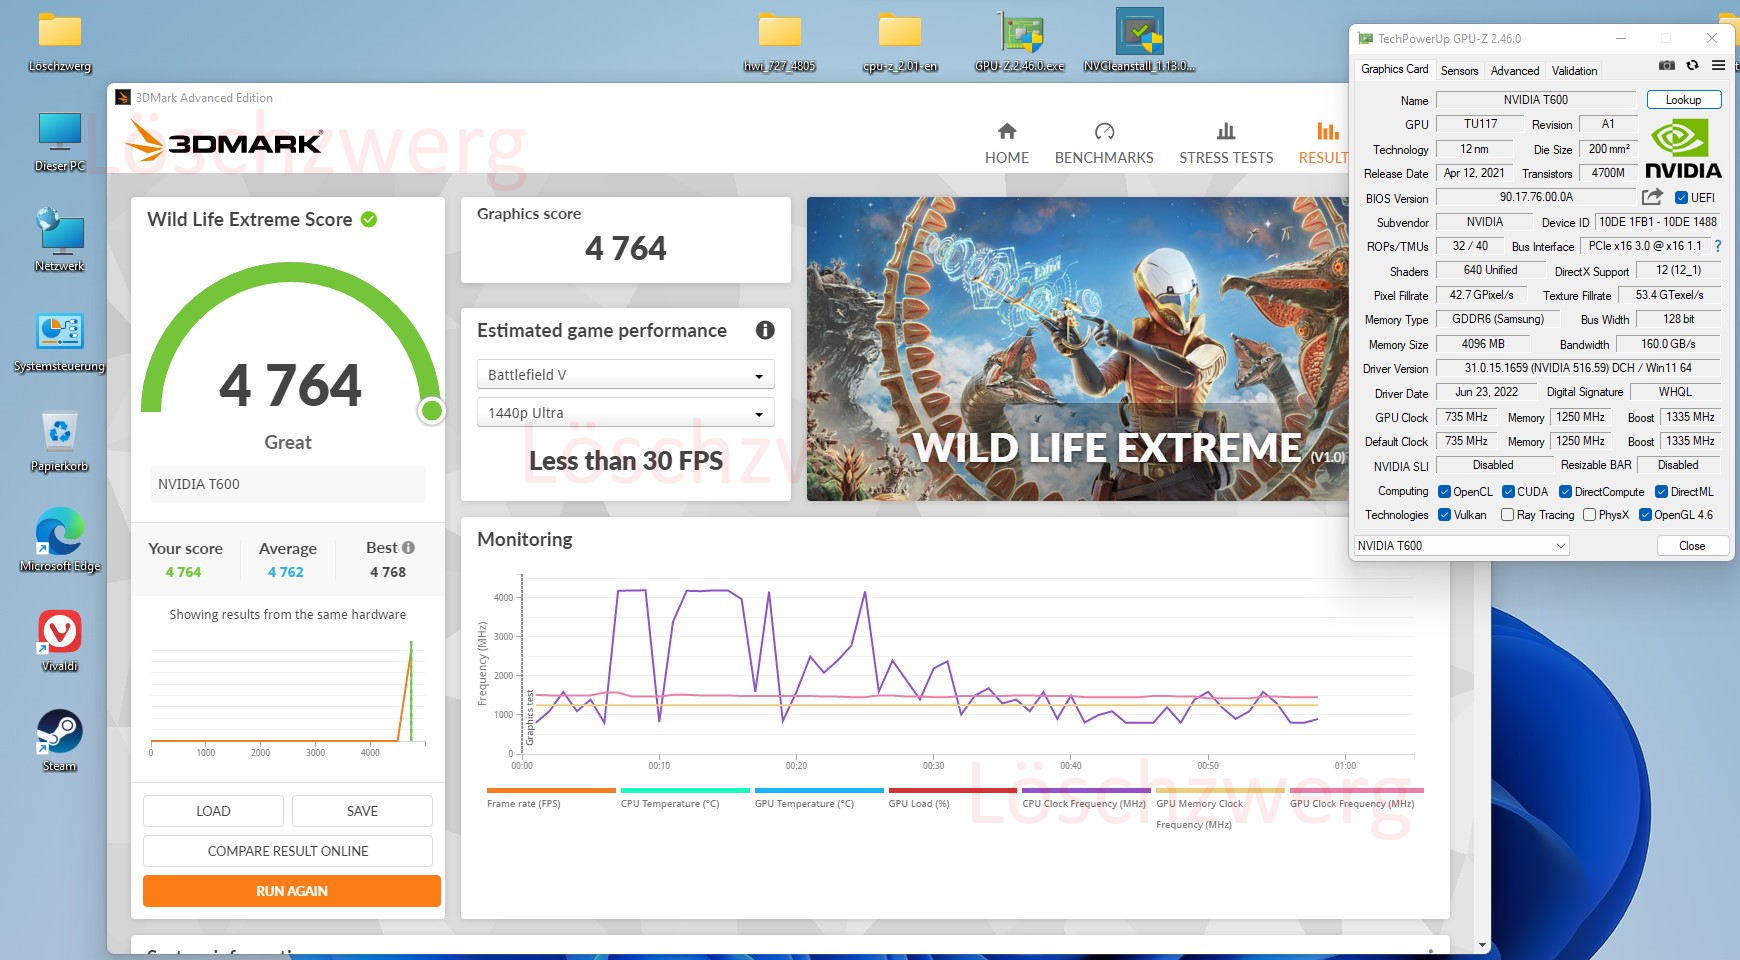The image size is (1740, 960).
Task: Toggle the OpenCL checkbox
Action: click(x=1444, y=491)
